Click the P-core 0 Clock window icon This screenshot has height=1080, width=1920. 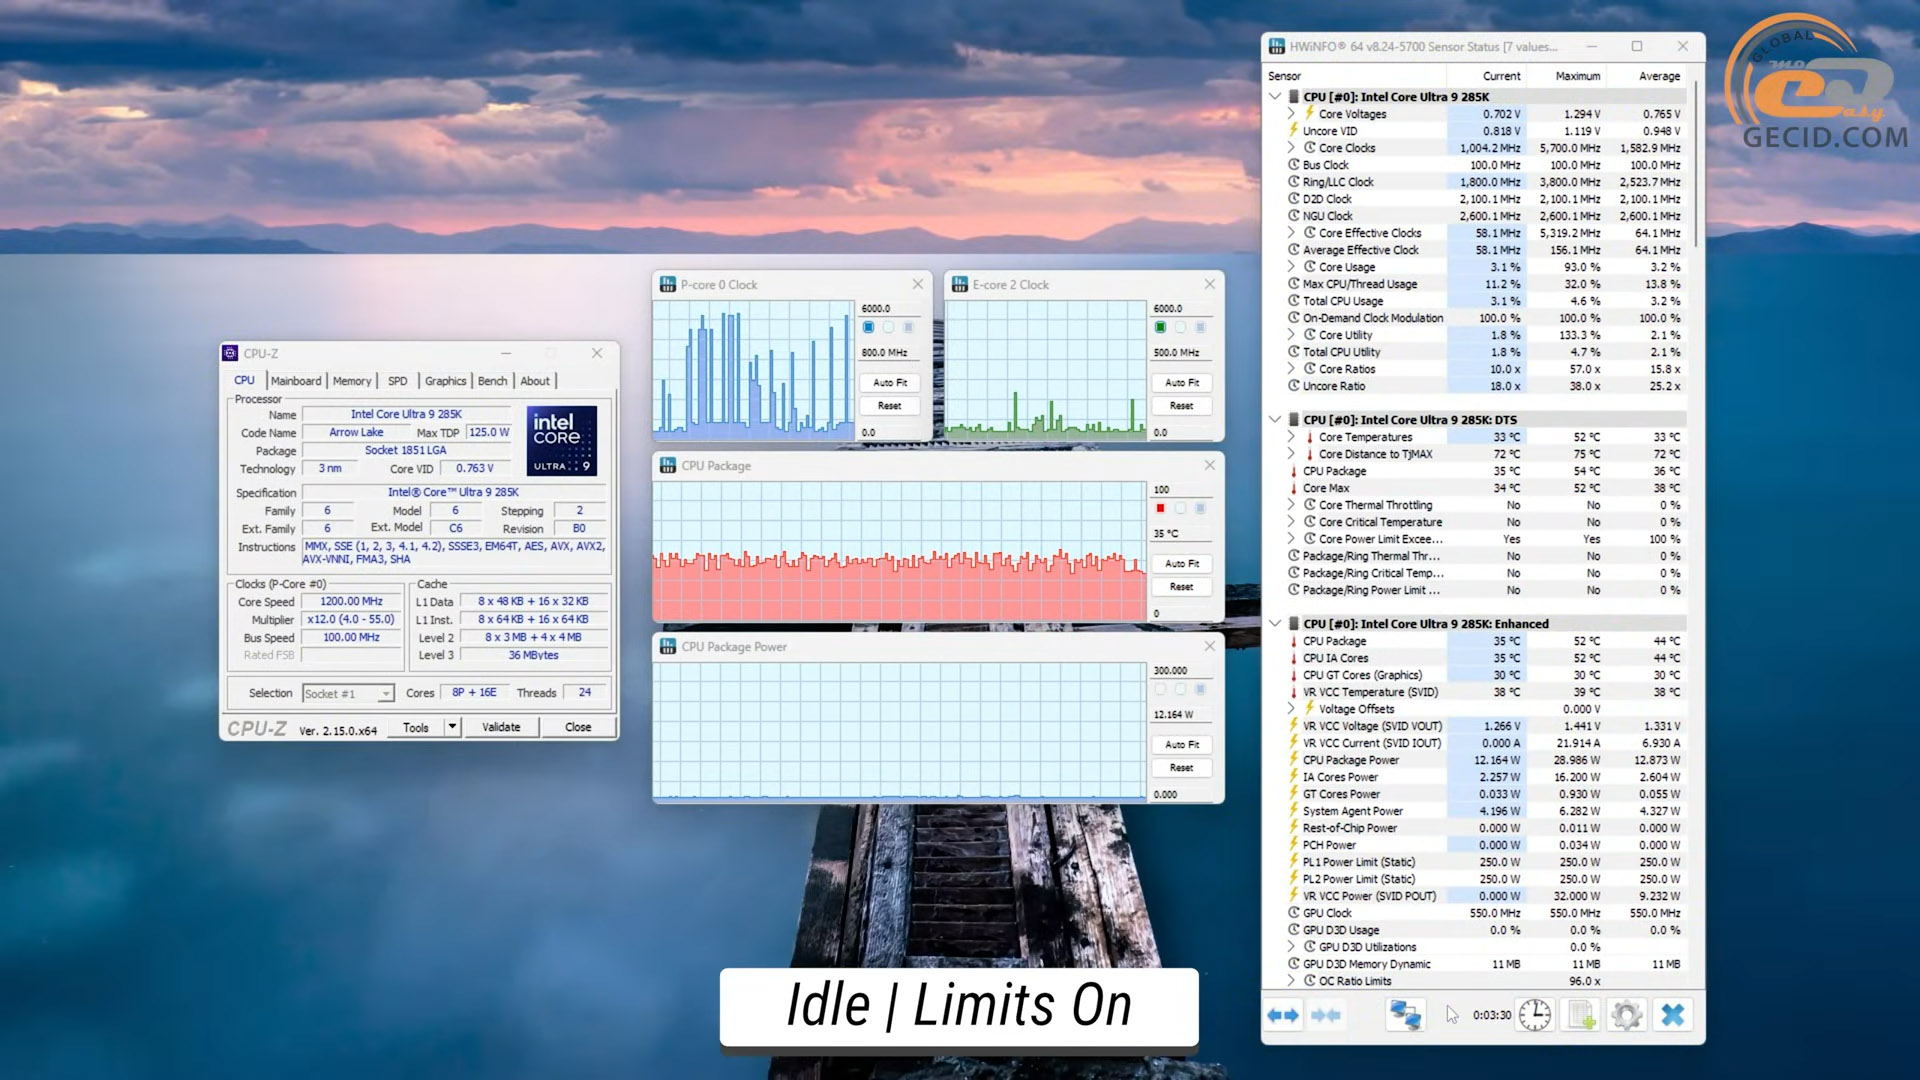668,285
